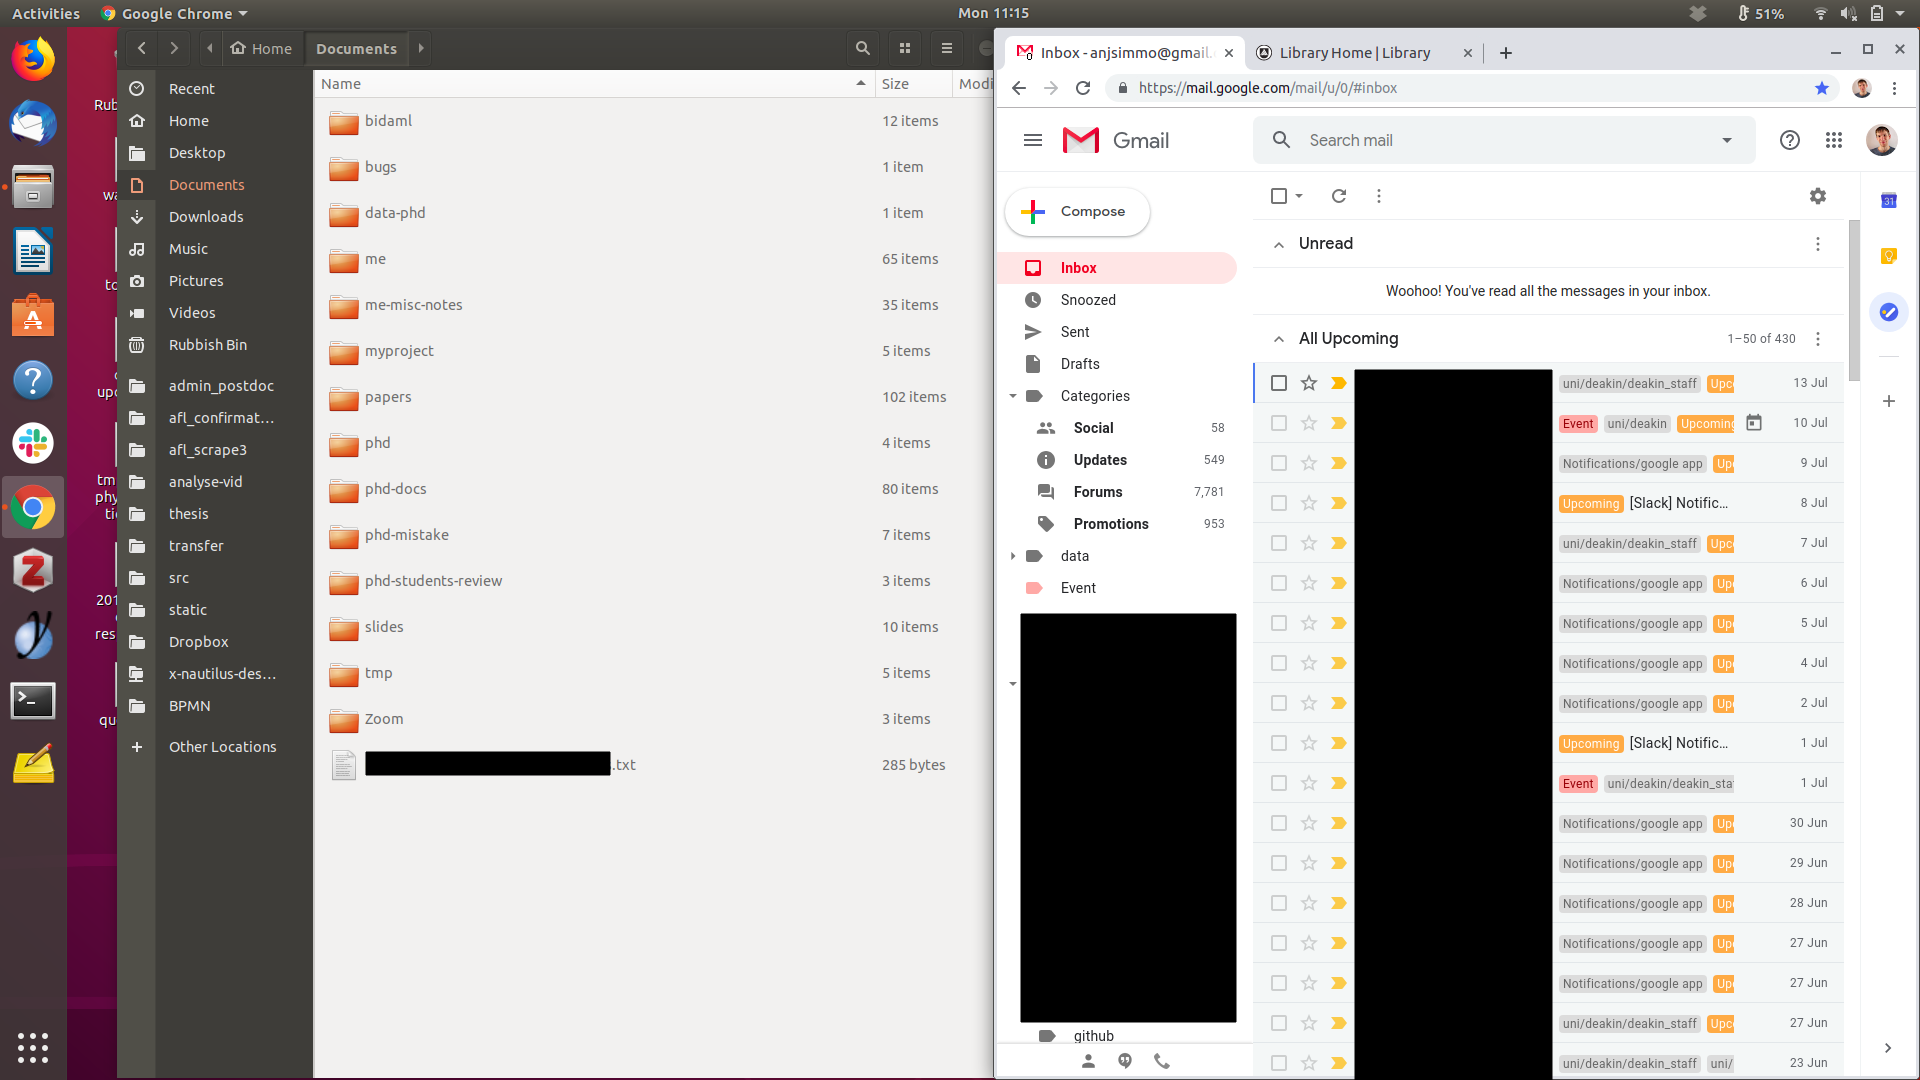Open Google apps grid icon

pyautogui.click(x=1833, y=140)
